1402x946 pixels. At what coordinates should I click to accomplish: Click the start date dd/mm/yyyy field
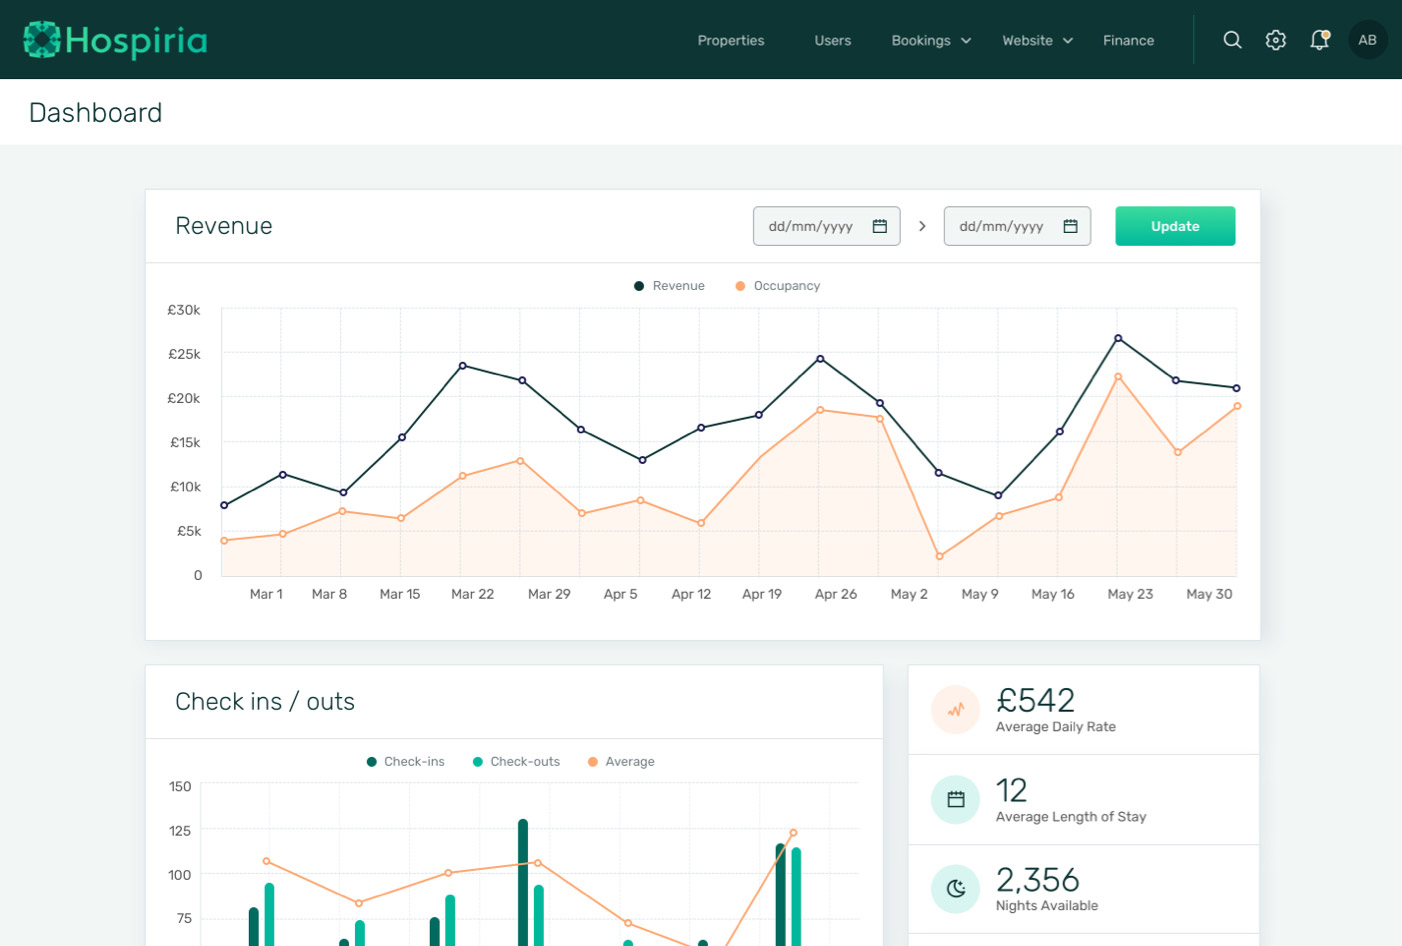coord(826,226)
